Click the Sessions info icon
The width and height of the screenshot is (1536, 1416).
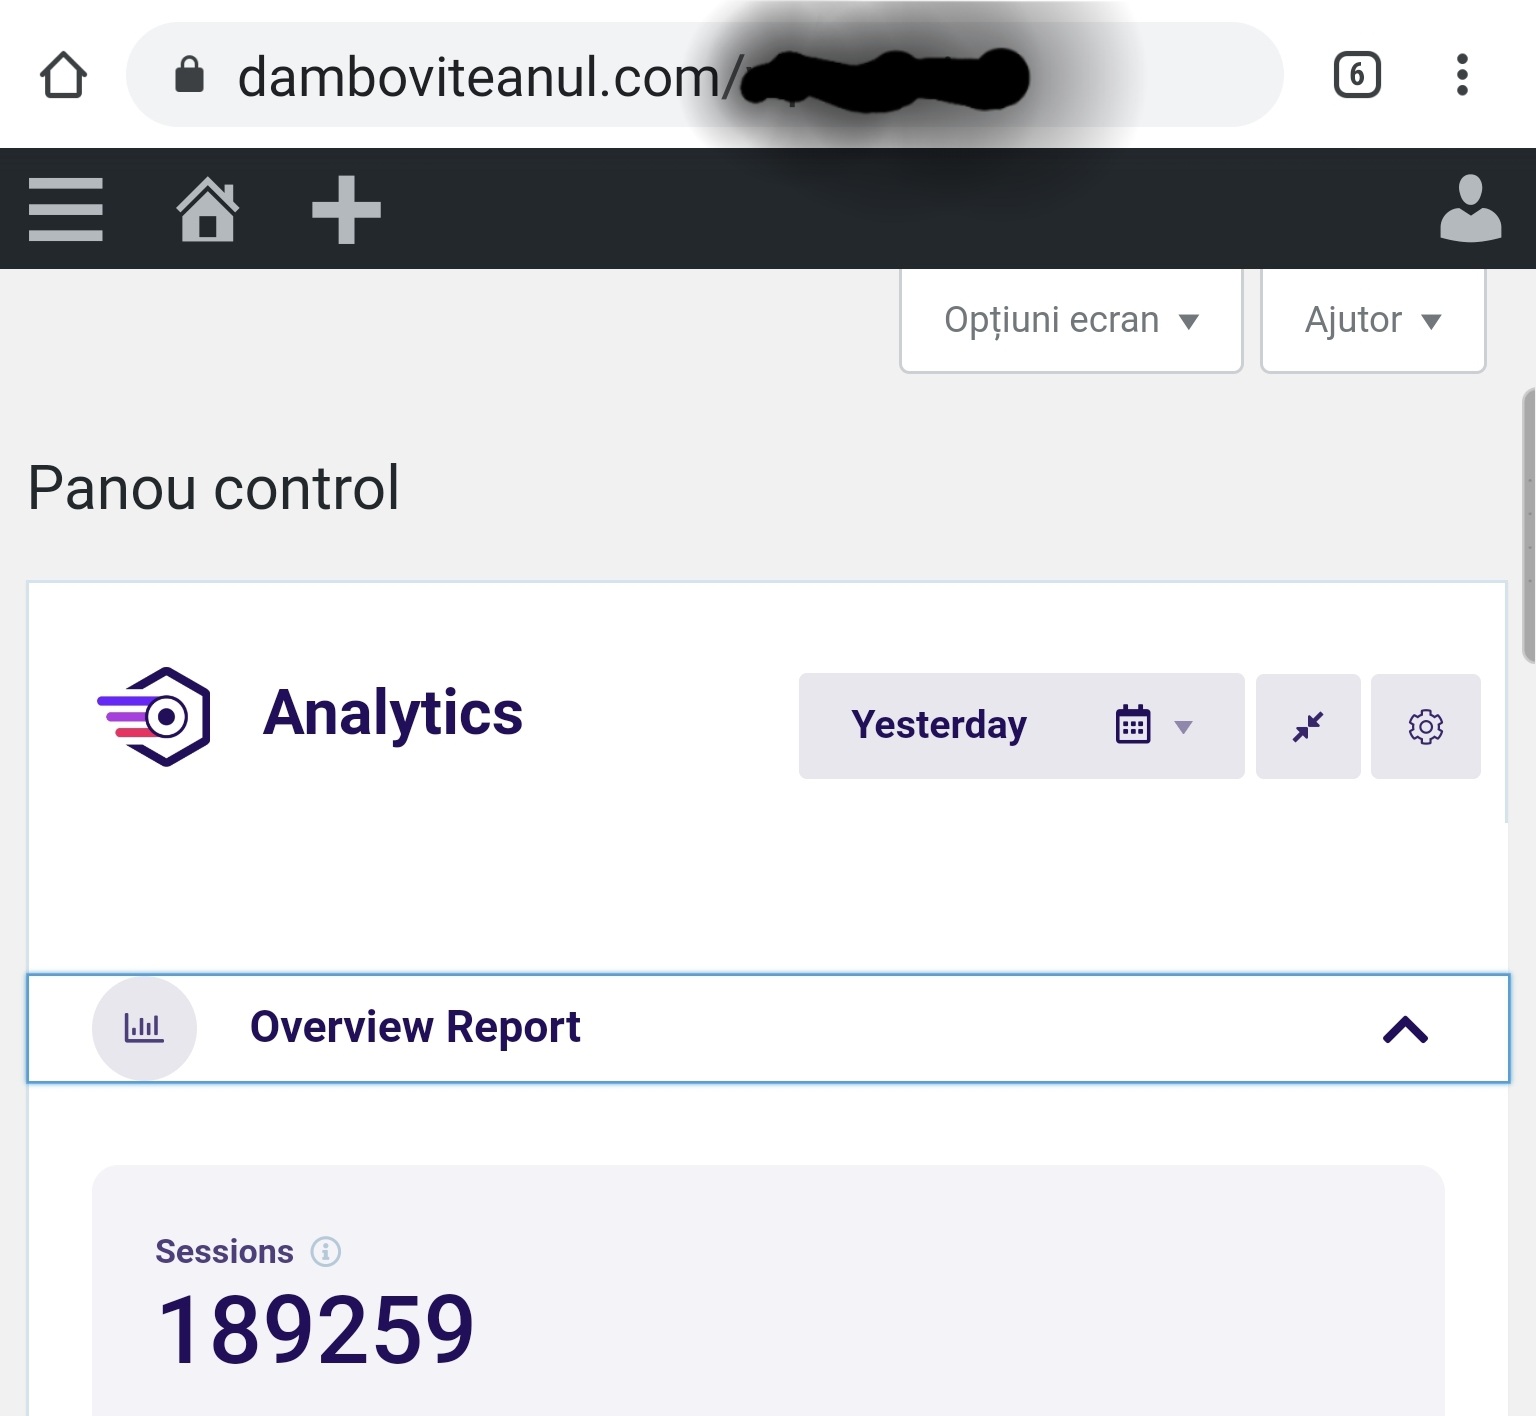point(325,1251)
